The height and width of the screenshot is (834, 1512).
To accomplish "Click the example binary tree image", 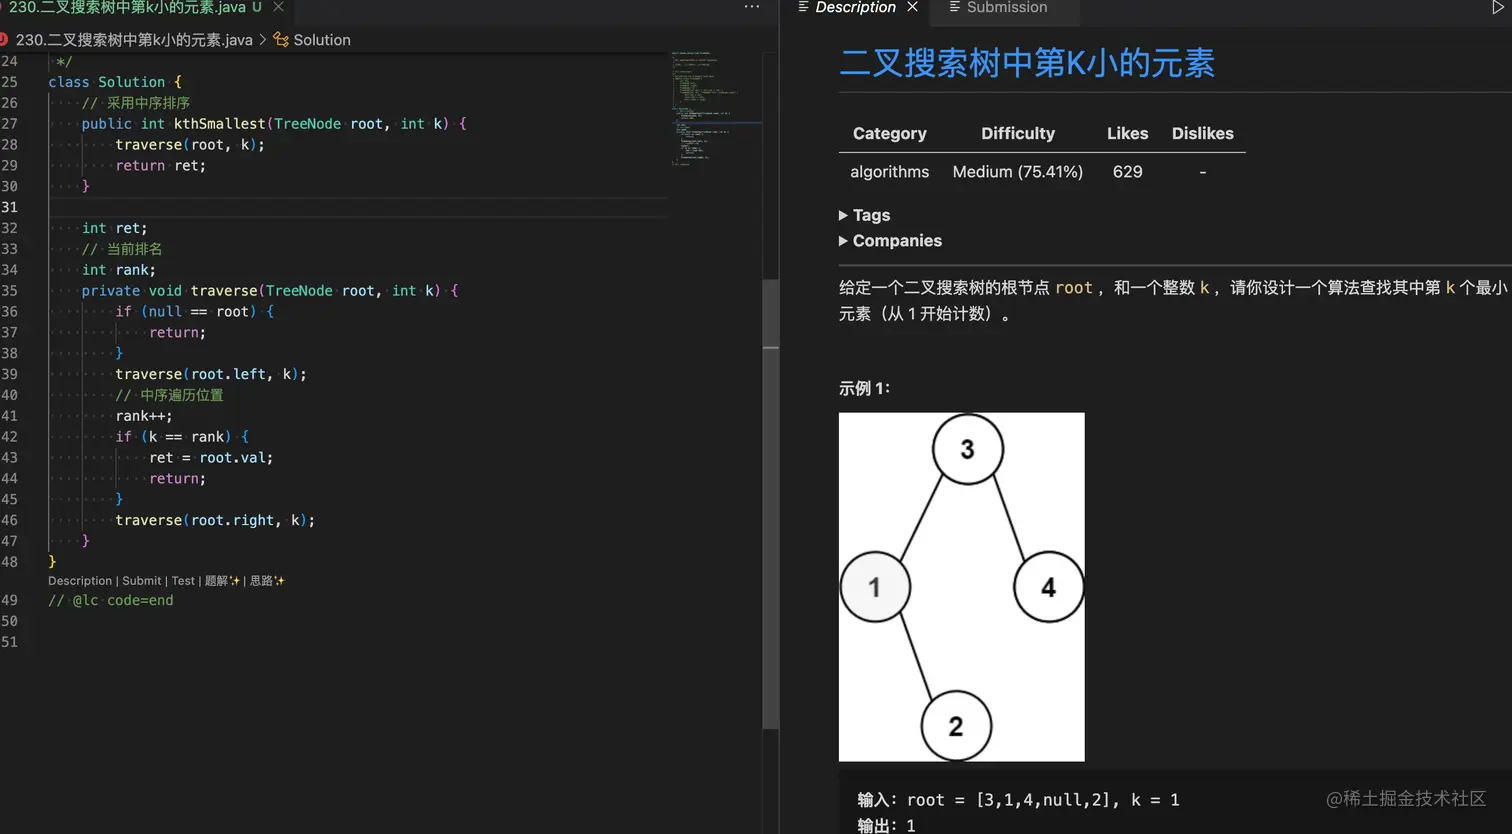I will (961, 587).
